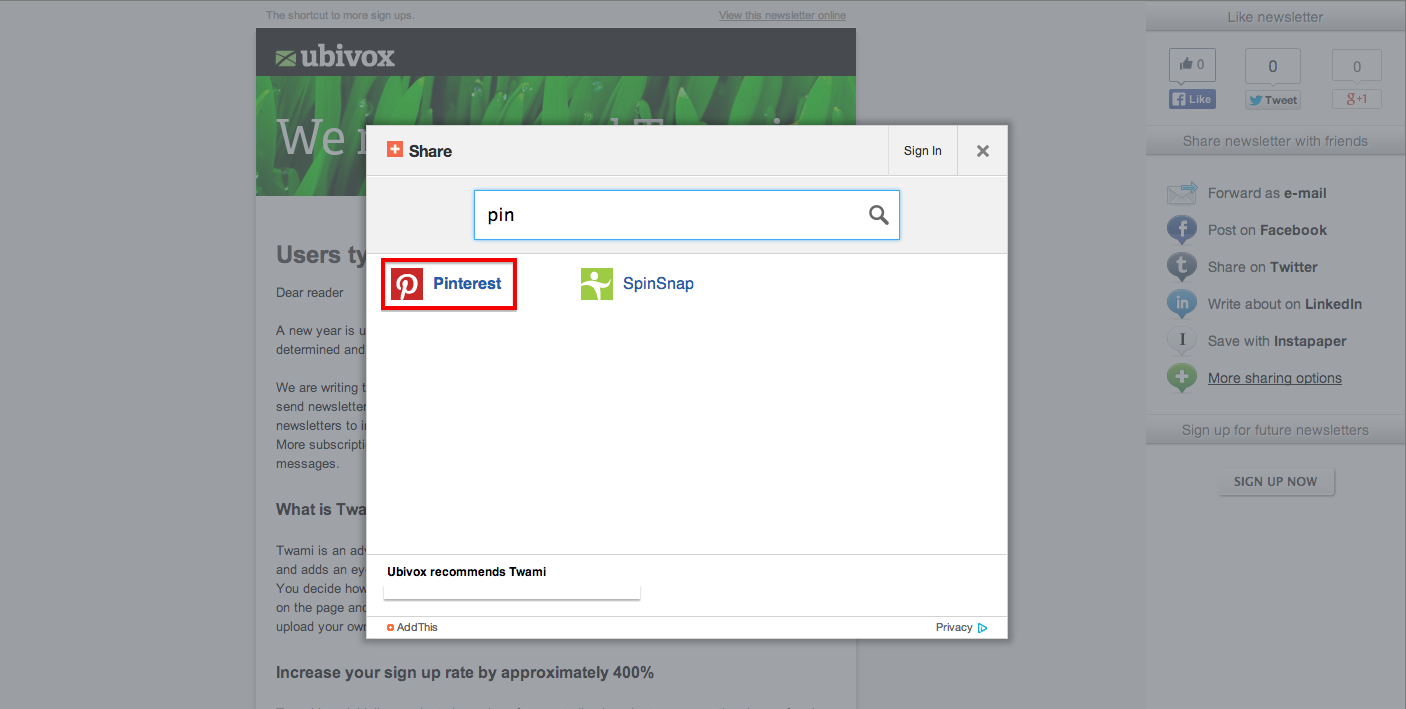Screen dimensions: 1406x709
Task: Choose the SpinSnap service link
Action: 658,284
